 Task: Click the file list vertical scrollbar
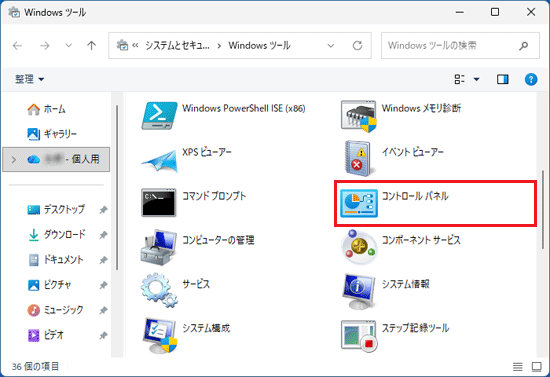pos(543,209)
